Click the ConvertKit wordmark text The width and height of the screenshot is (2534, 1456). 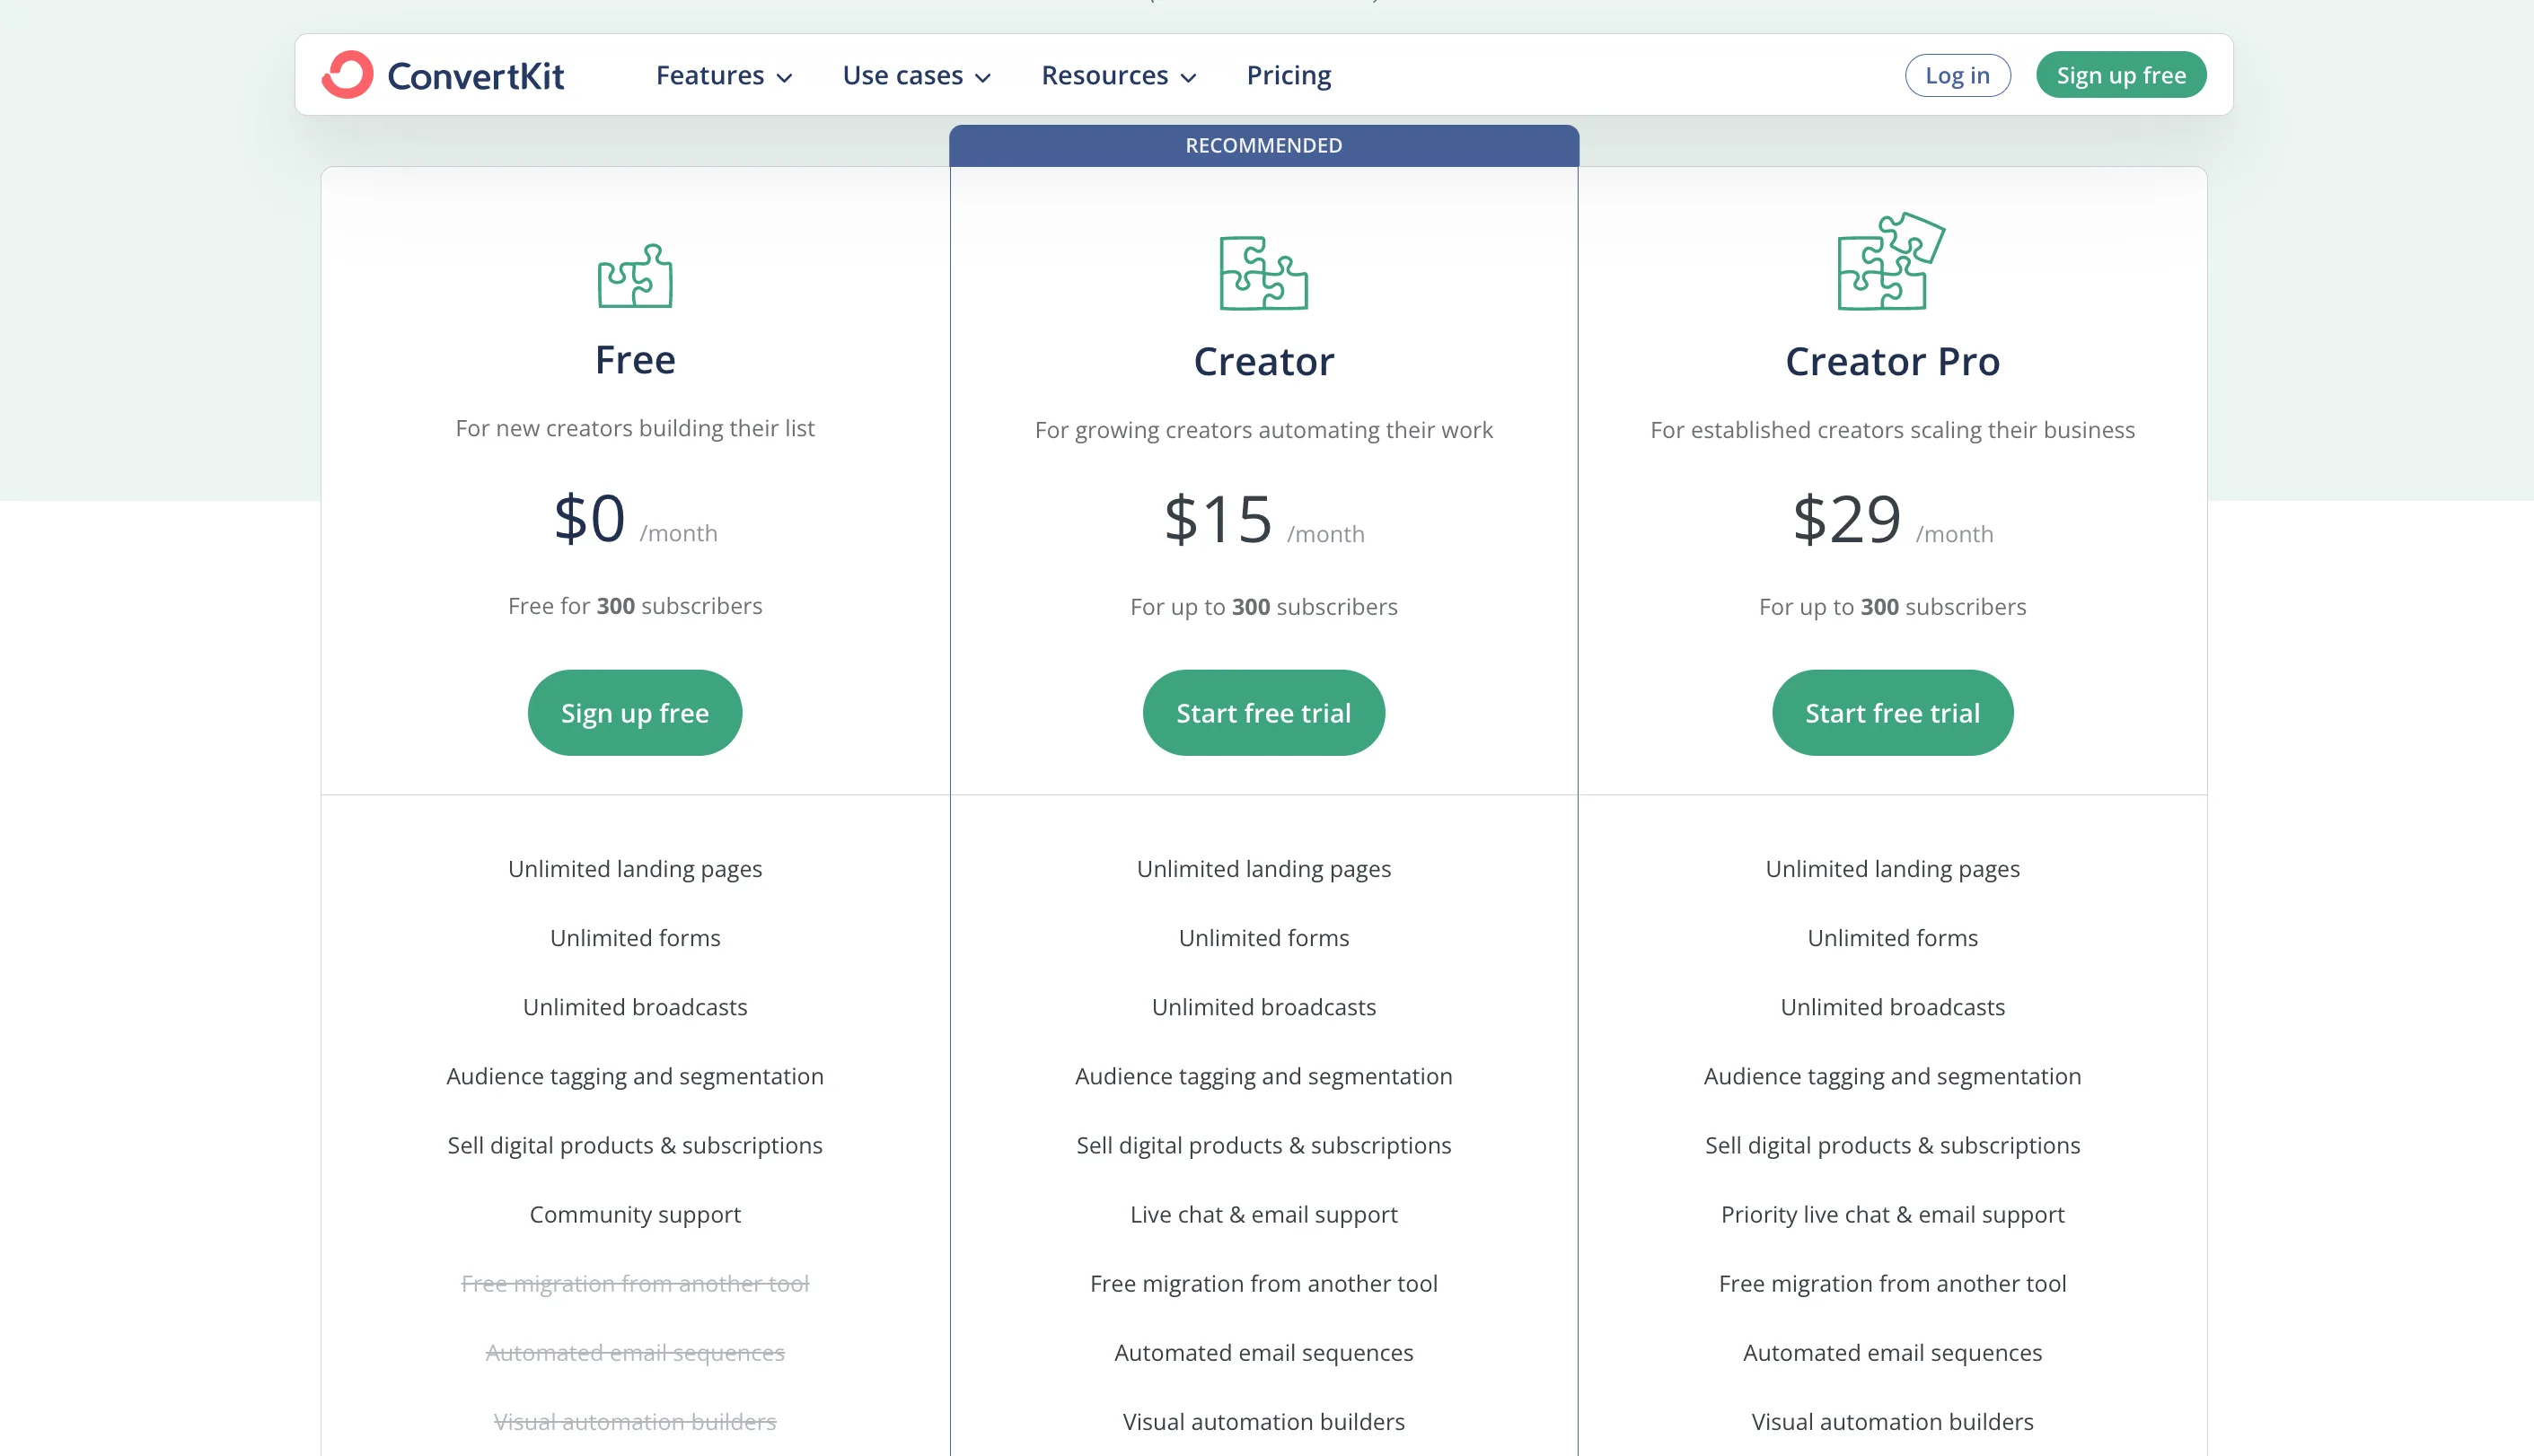coord(476,76)
